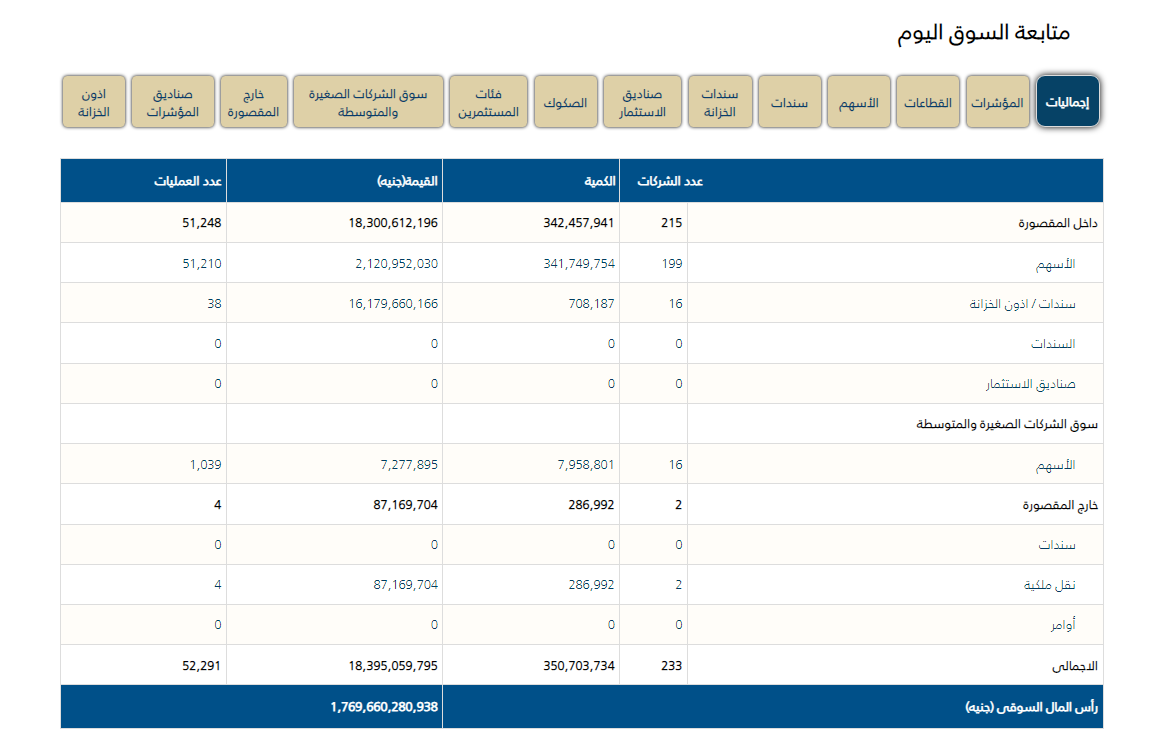This screenshot has width=1154, height=750.
Task: Switch to خارج المقصورة tab
Action: point(254,102)
